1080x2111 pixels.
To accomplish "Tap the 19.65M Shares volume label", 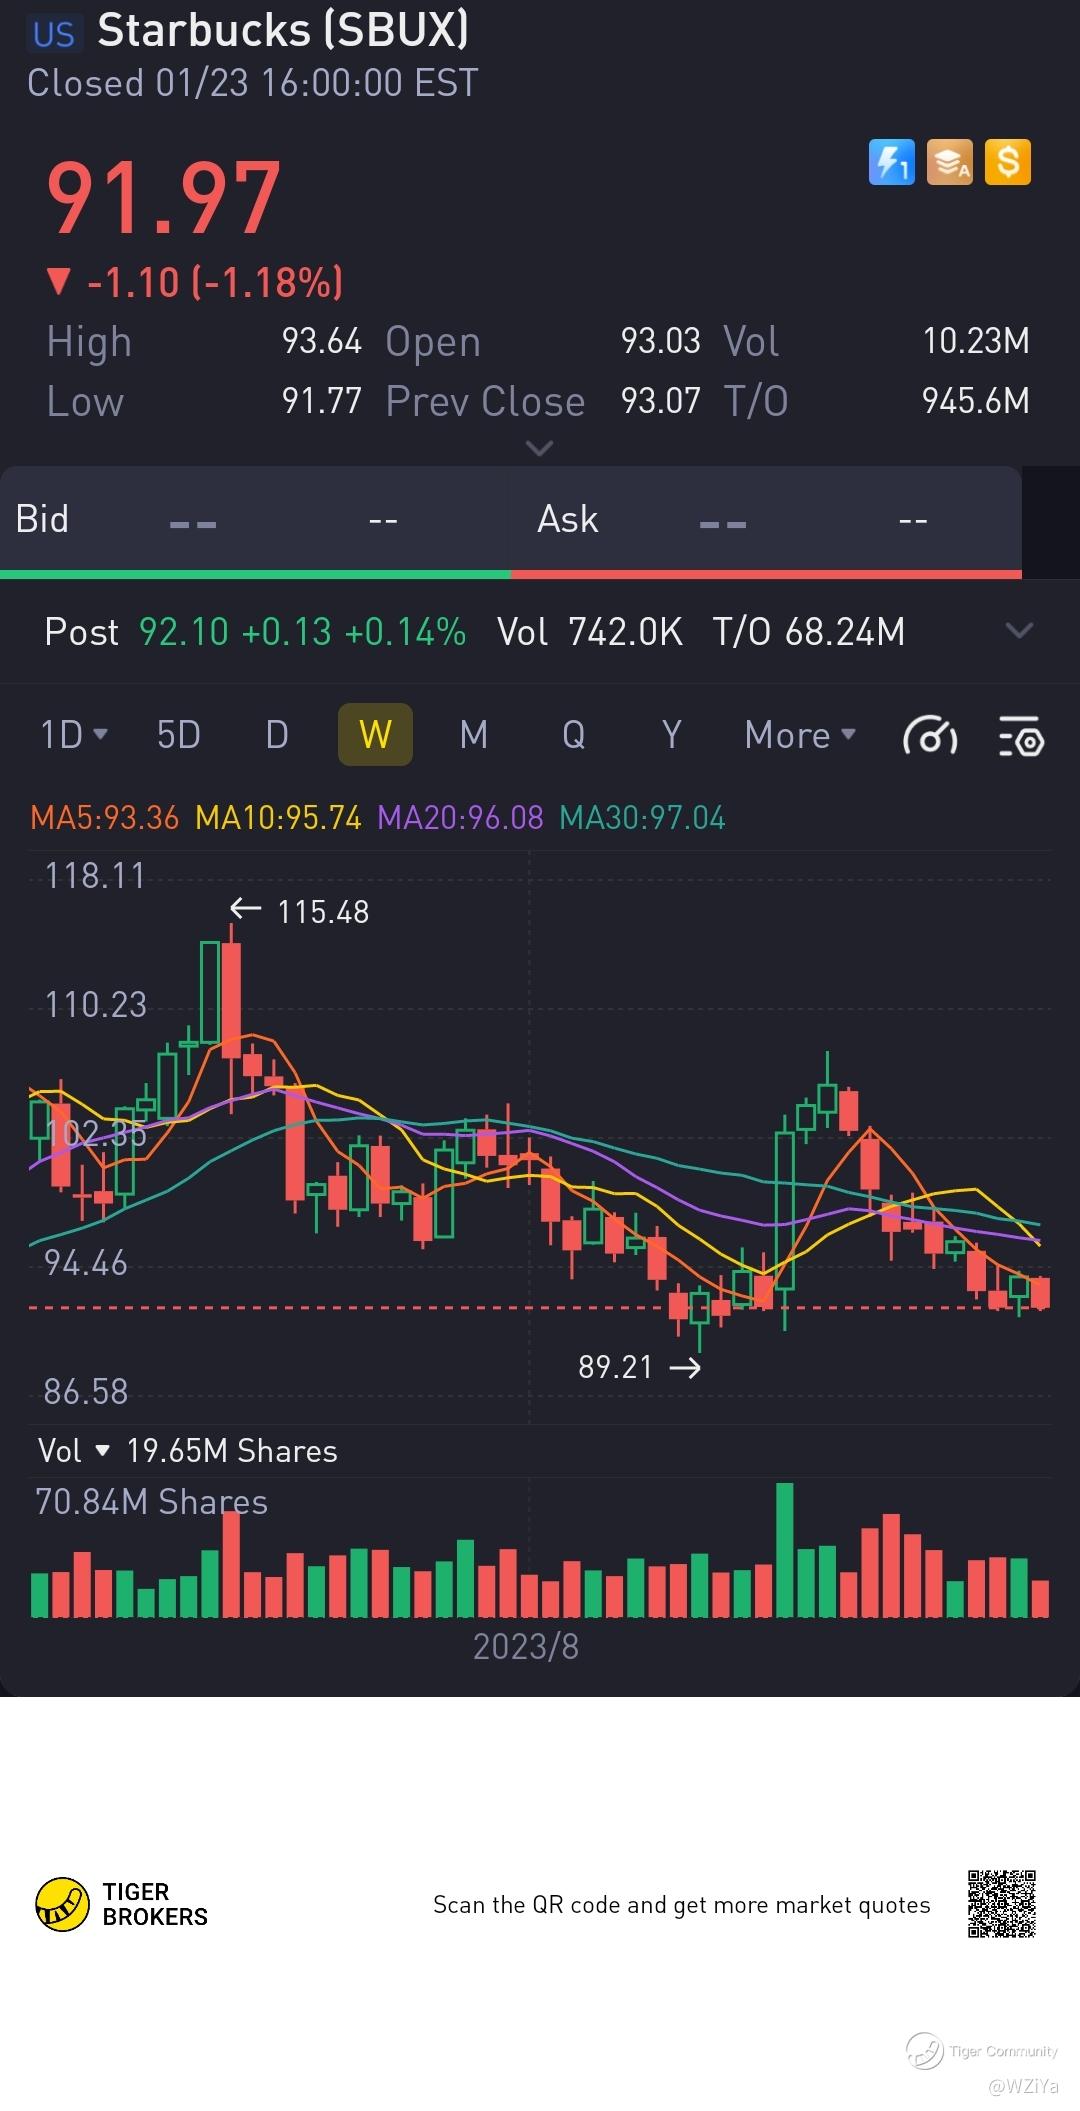I will coord(232,1451).
